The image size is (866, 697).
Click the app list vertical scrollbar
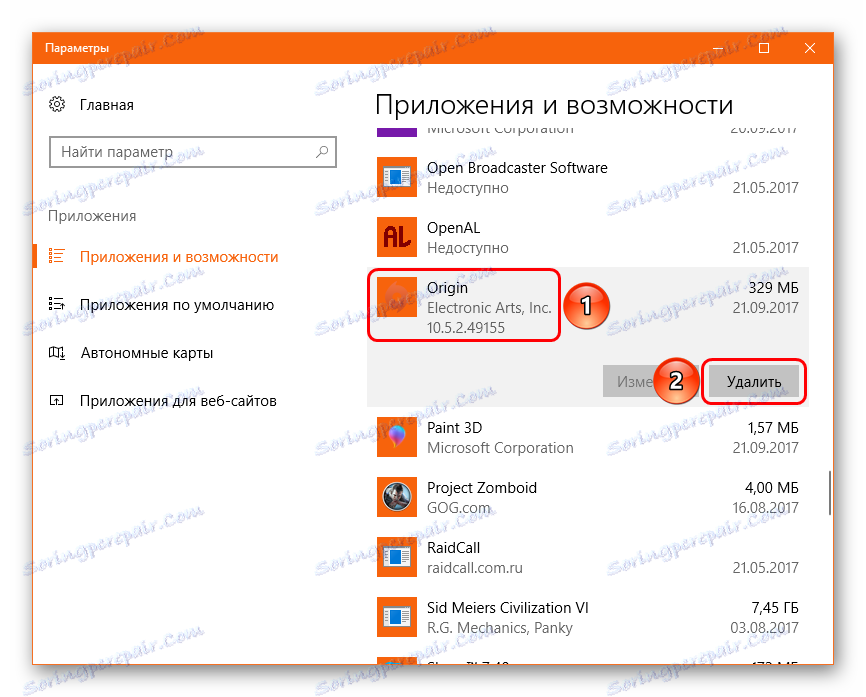point(830,493)
